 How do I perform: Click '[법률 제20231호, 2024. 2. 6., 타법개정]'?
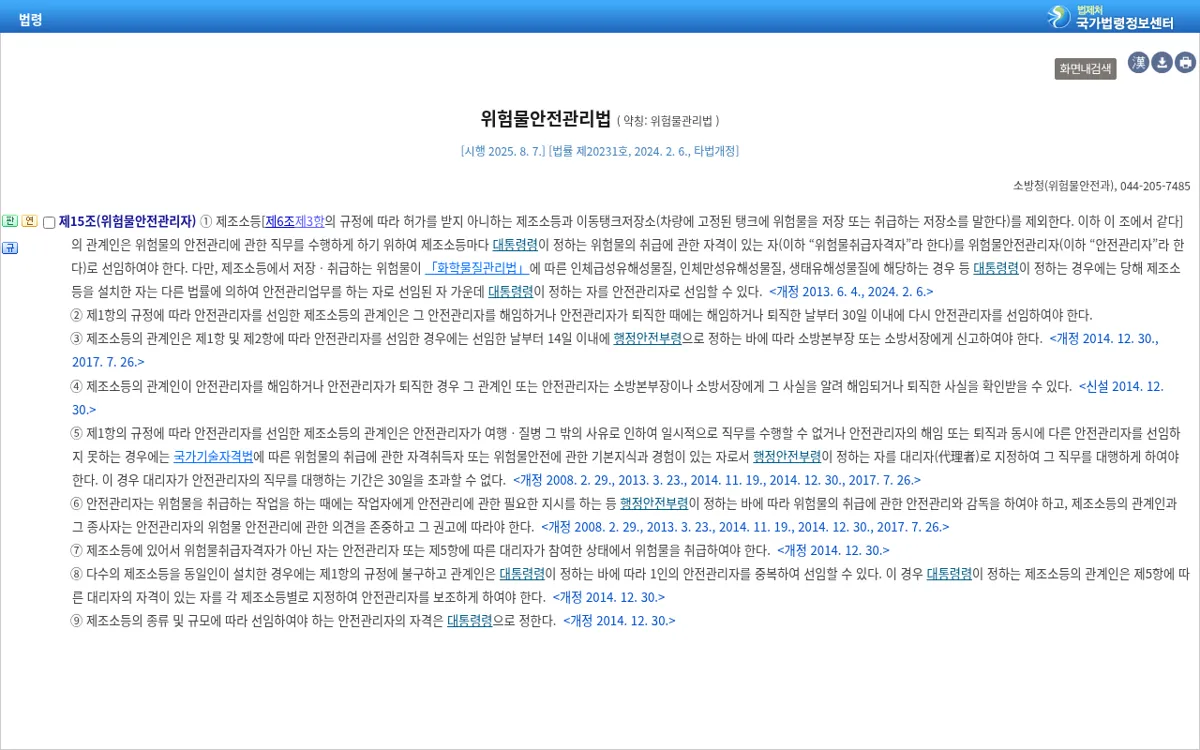644,151
